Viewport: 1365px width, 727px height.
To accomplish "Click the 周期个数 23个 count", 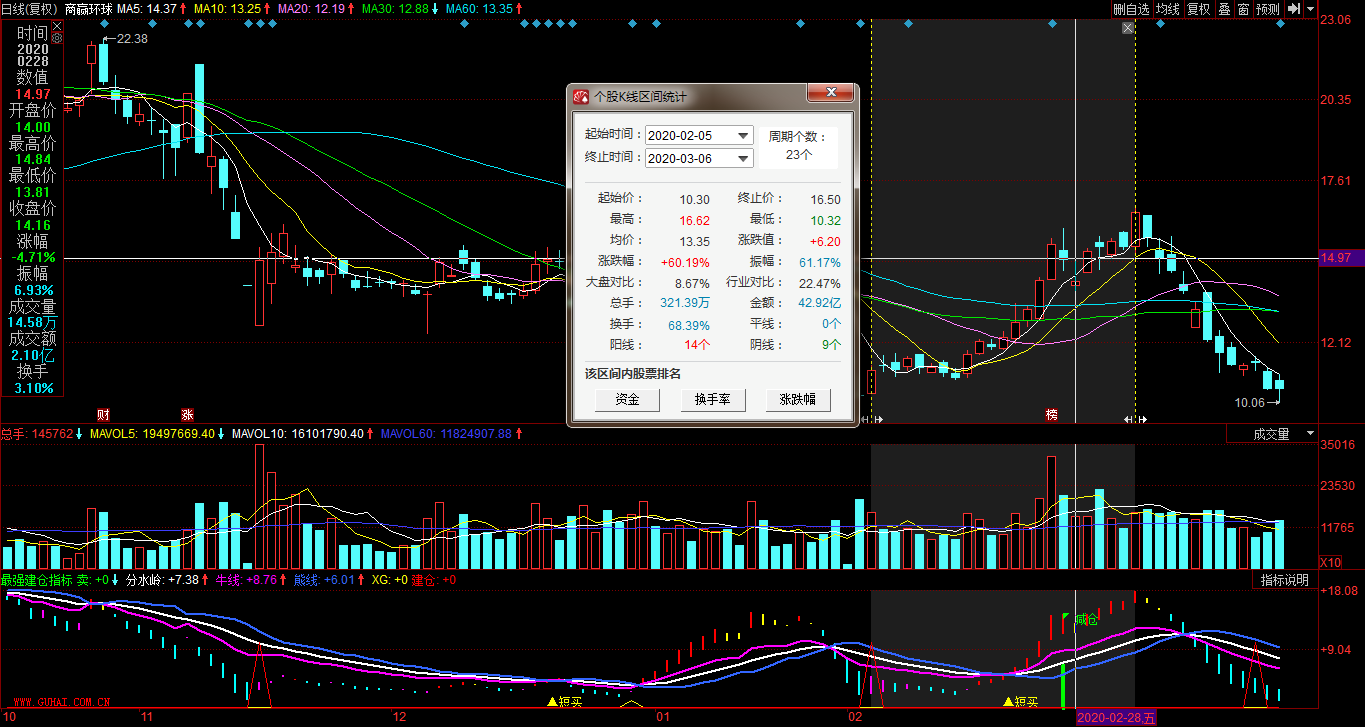I will [x=799, y=155].
